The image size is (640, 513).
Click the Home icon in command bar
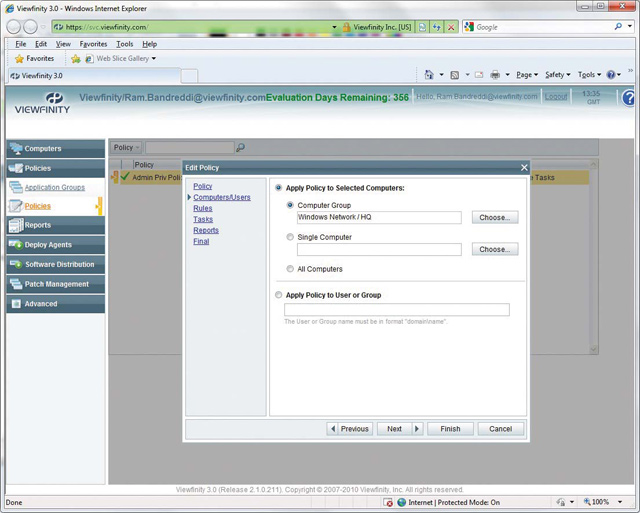pos(429,75)
